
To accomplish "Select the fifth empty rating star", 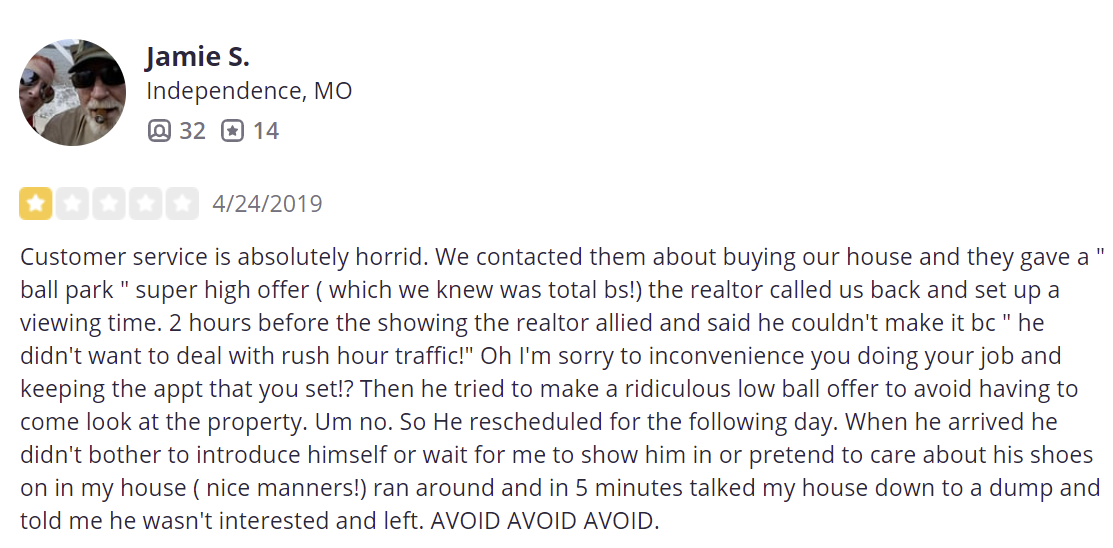I will (182, 204).
